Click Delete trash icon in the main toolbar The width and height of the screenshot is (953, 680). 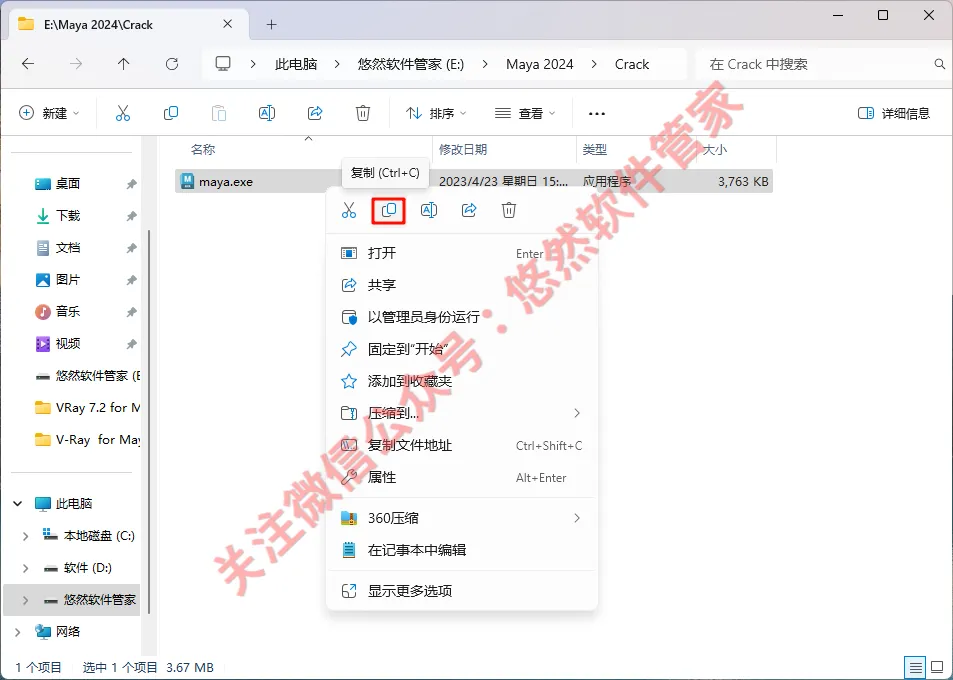[x=363, y=113]
